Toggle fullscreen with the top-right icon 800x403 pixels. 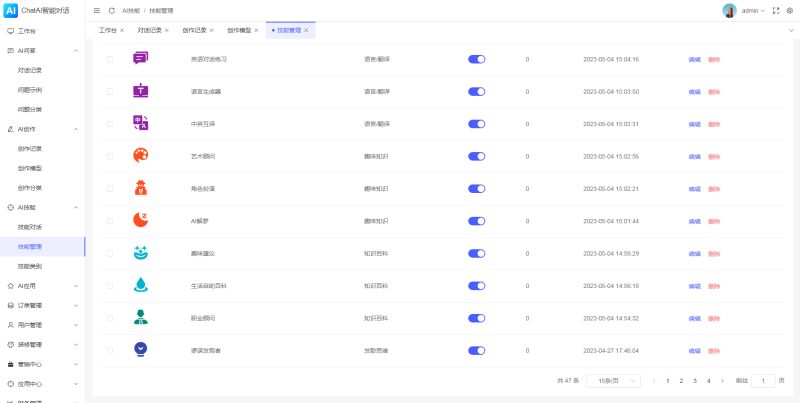(x=776, y=11)
